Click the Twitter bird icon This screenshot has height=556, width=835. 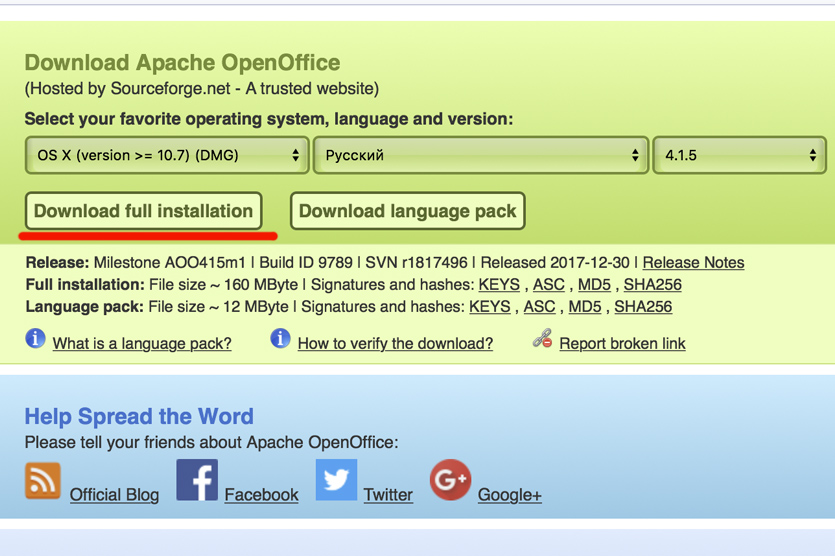point(336,480)
